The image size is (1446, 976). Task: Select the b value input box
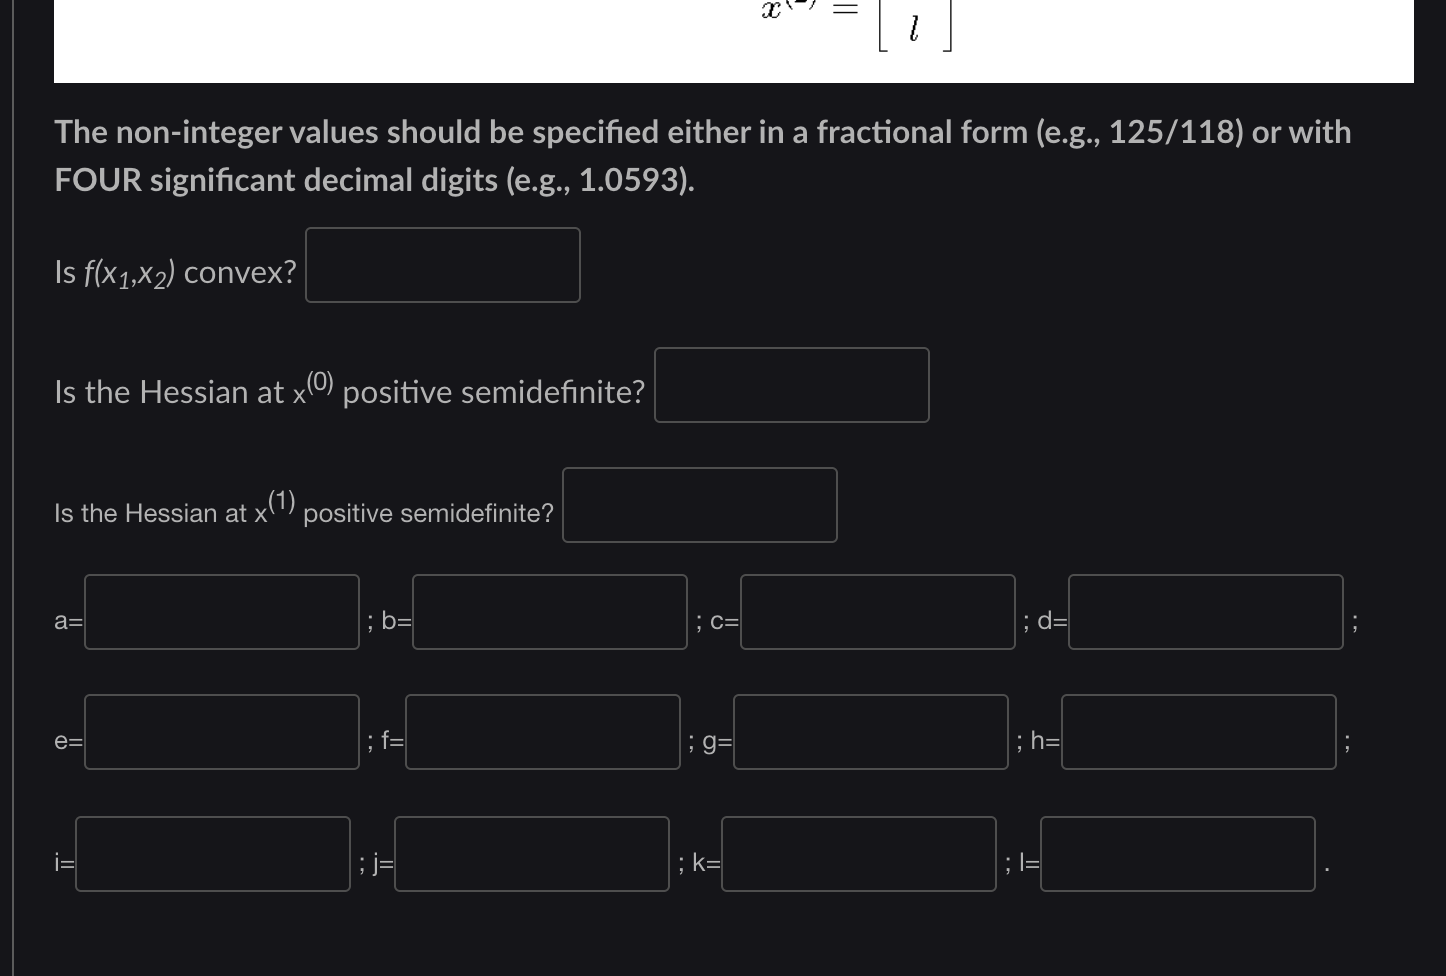pos(549,613)
